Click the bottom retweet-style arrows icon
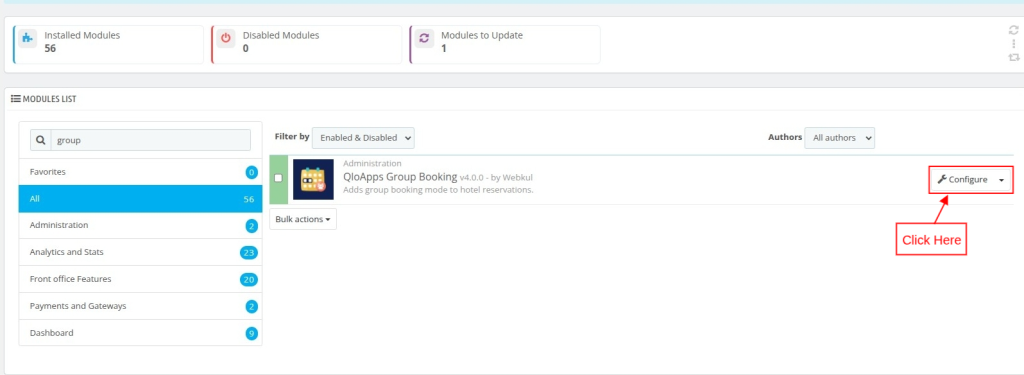The width and height of the screenshot is (1024, 375). click(x=1014, y=57)
